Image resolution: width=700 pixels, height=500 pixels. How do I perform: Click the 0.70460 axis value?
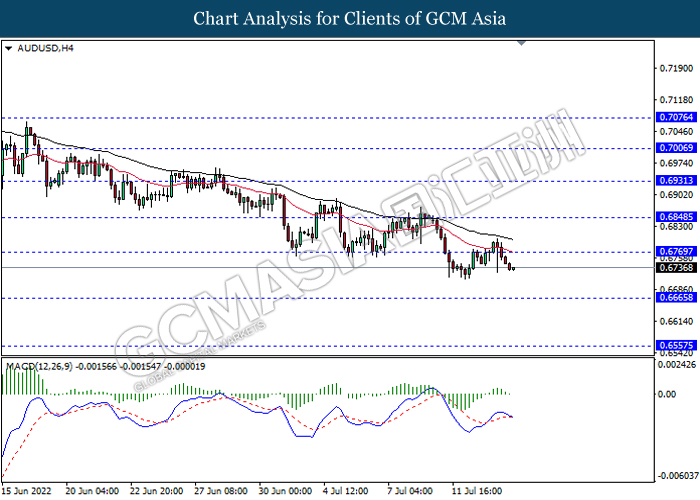(676, 132)
